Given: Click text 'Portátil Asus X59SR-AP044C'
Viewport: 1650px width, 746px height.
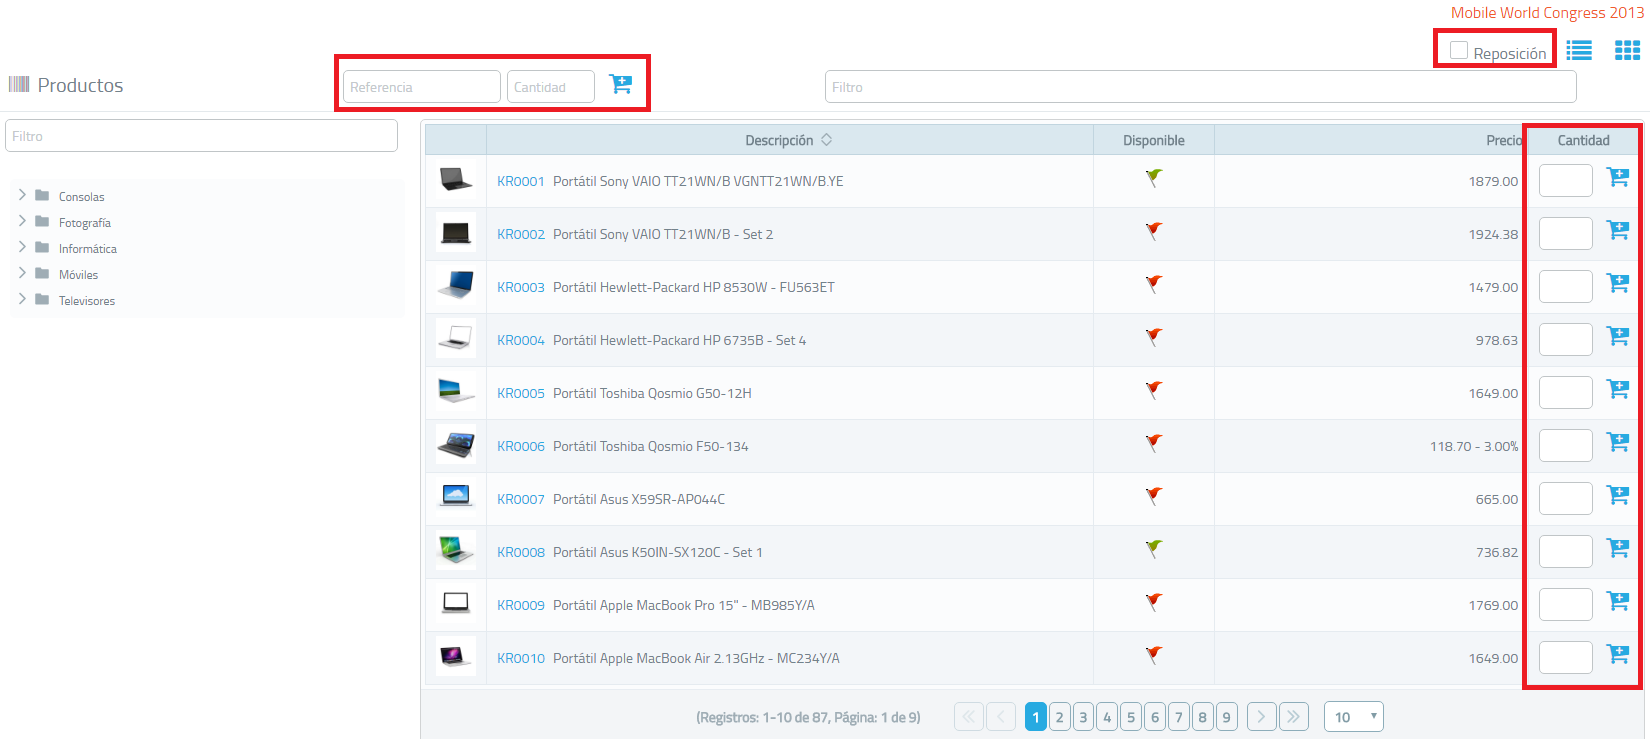Looking at the screenshot, I should [639, 499].
